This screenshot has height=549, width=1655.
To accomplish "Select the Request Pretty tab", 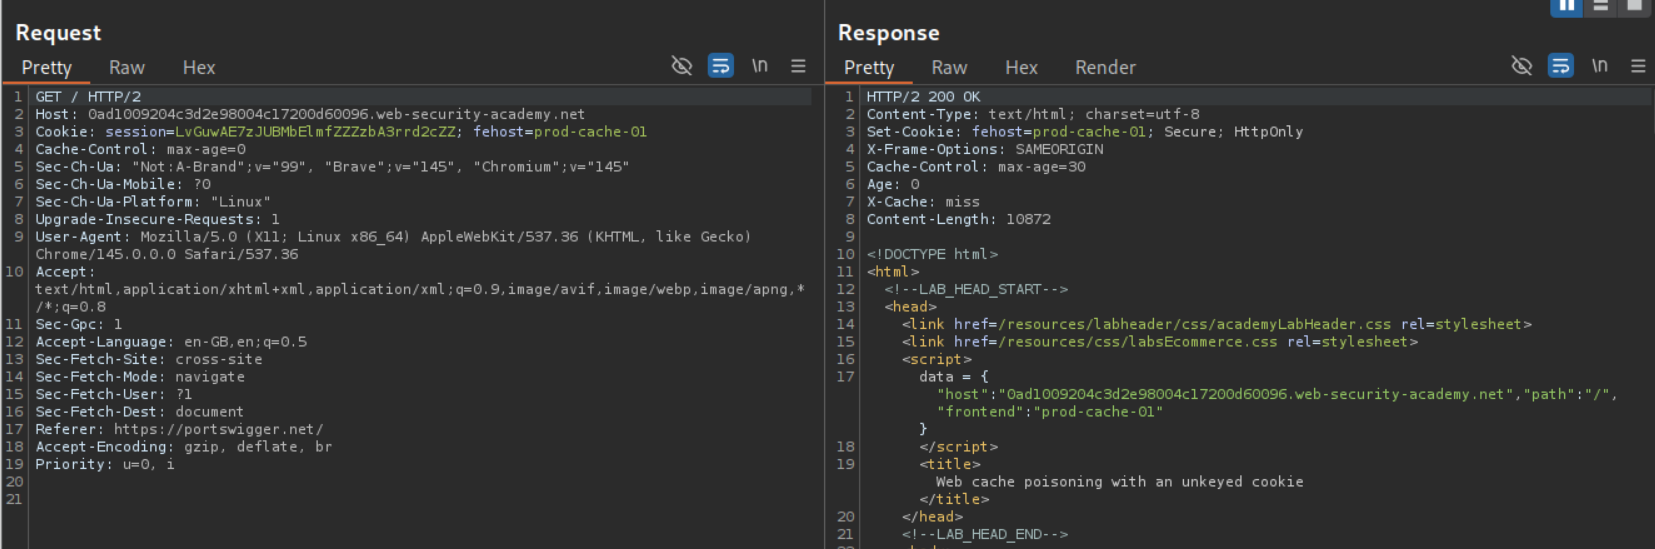I will point(47,68).
